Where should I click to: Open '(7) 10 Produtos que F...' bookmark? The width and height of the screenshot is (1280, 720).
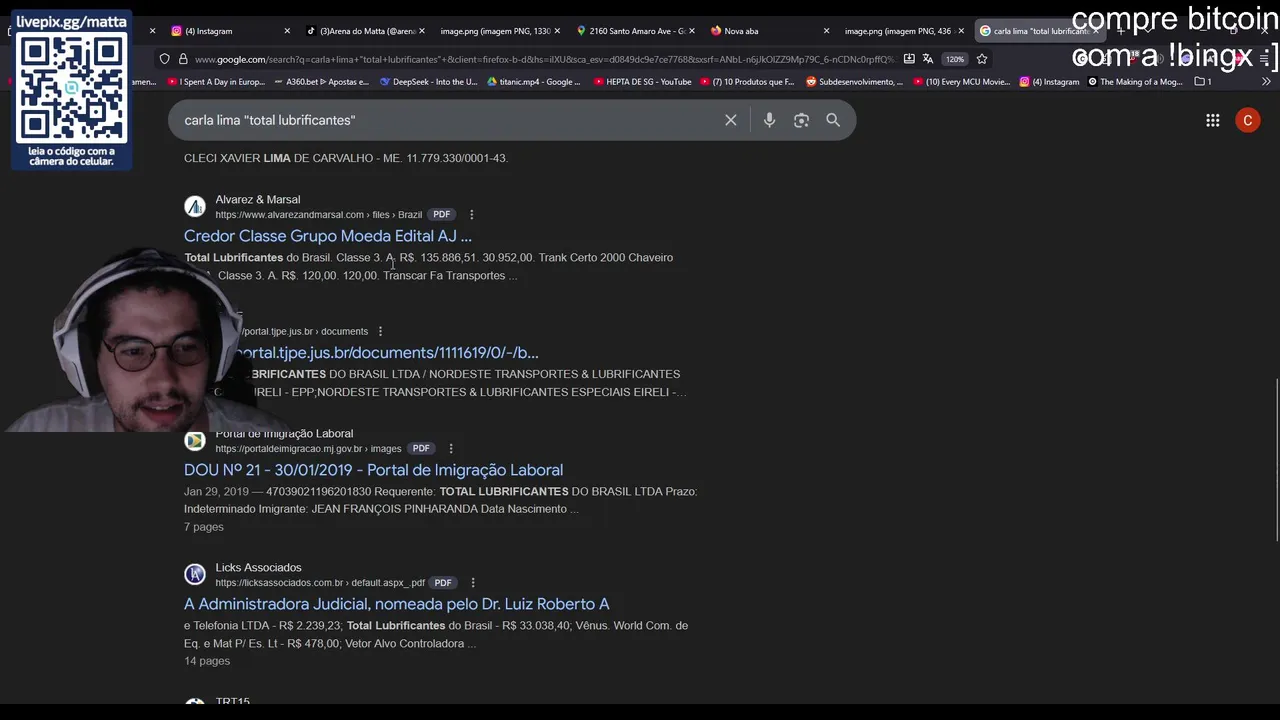point(748,82)
